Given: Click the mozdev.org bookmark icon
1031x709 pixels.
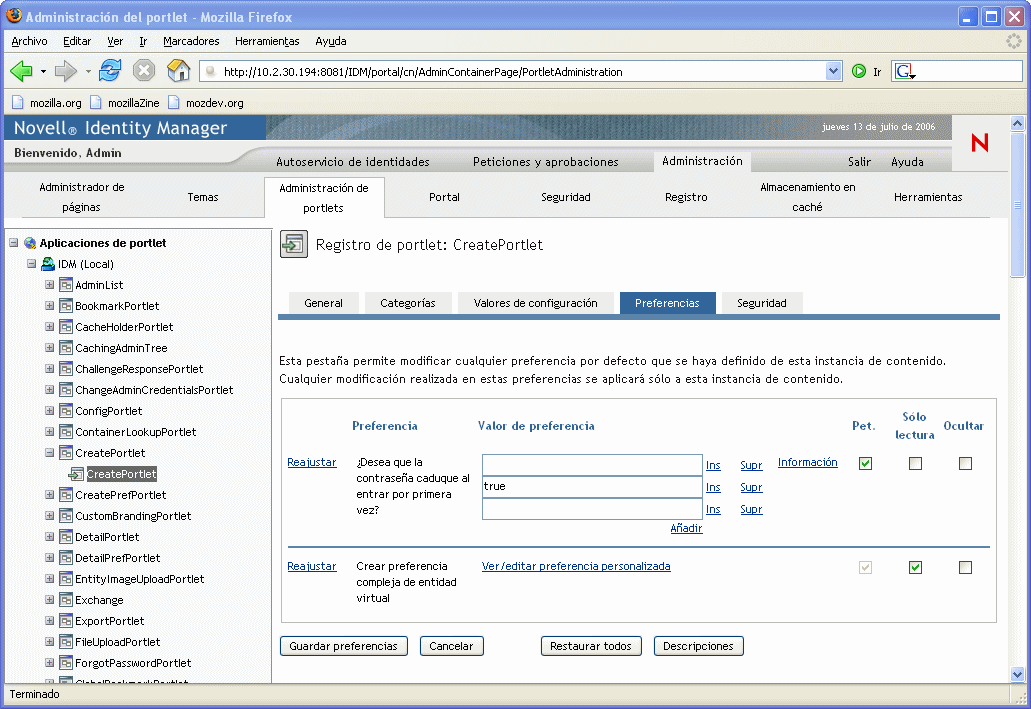Looking at the screenshot, I should coord(174,103).
